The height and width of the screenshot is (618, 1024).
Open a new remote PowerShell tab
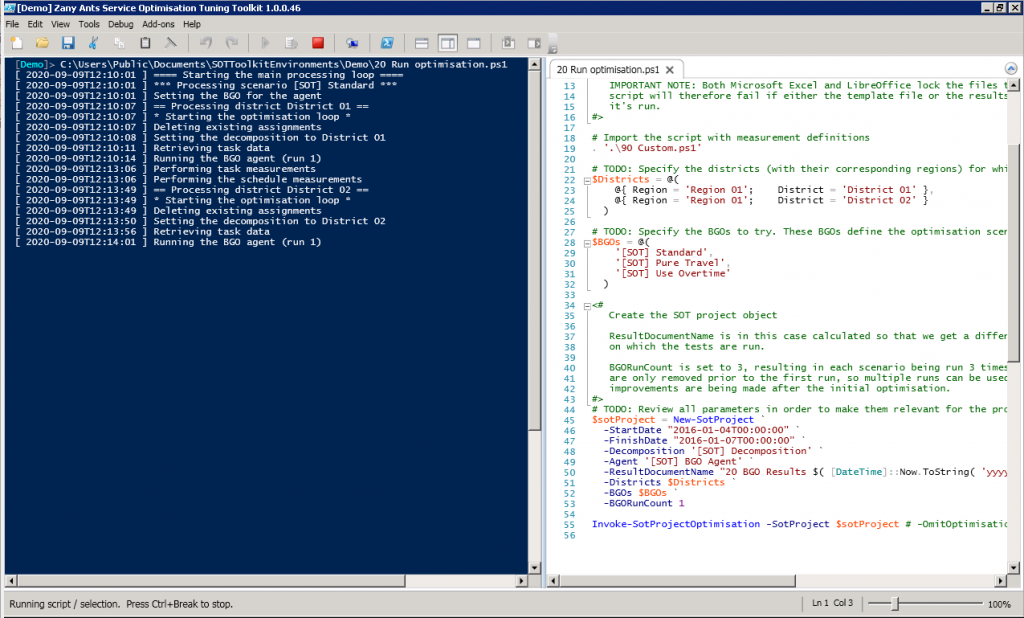coord(353,43)
